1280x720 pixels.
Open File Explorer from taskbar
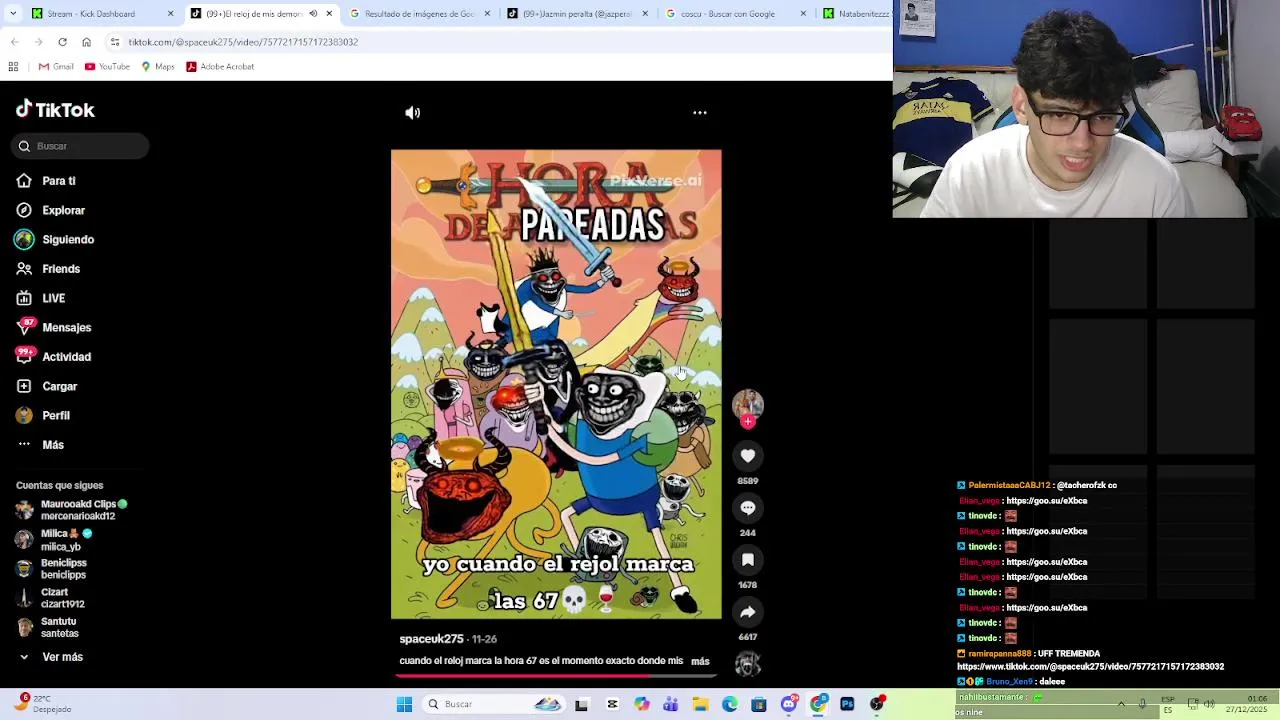(700, 704)
